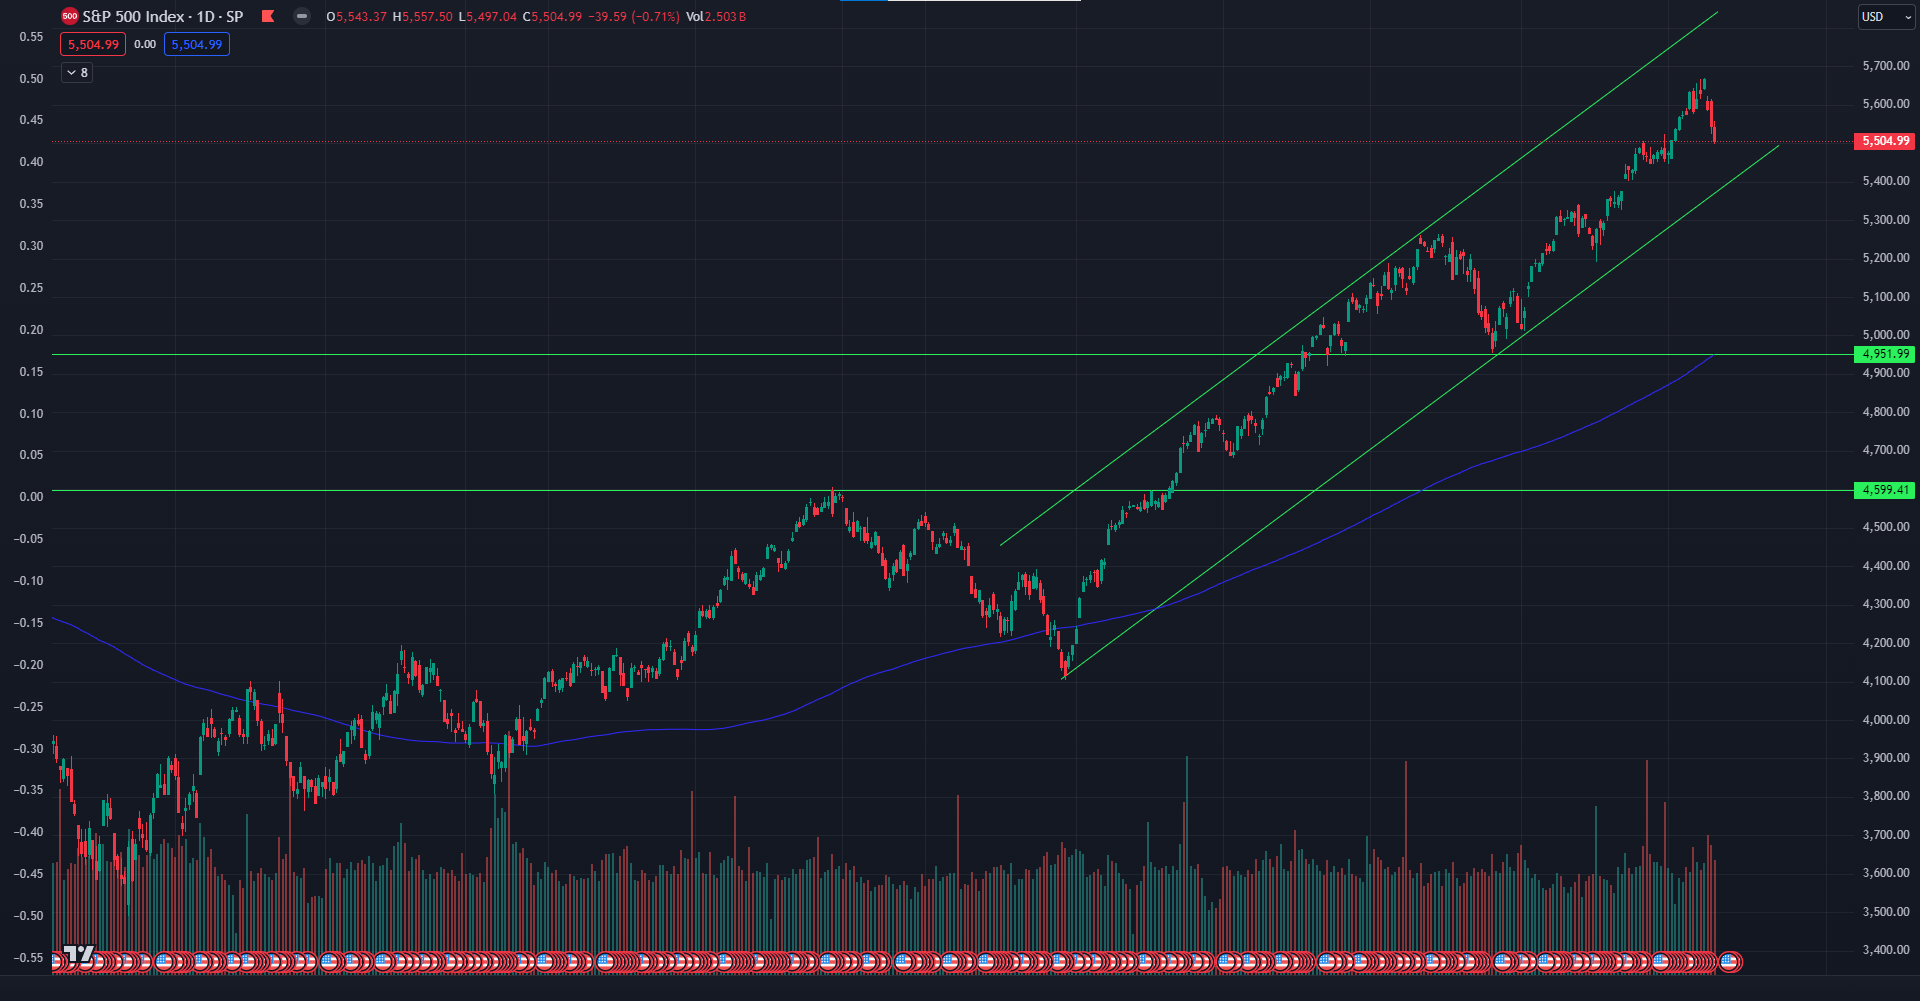Screen dimensions: 1920x1001
Task: Click the red current price label on the price axis
Action: pos(1884,141)
